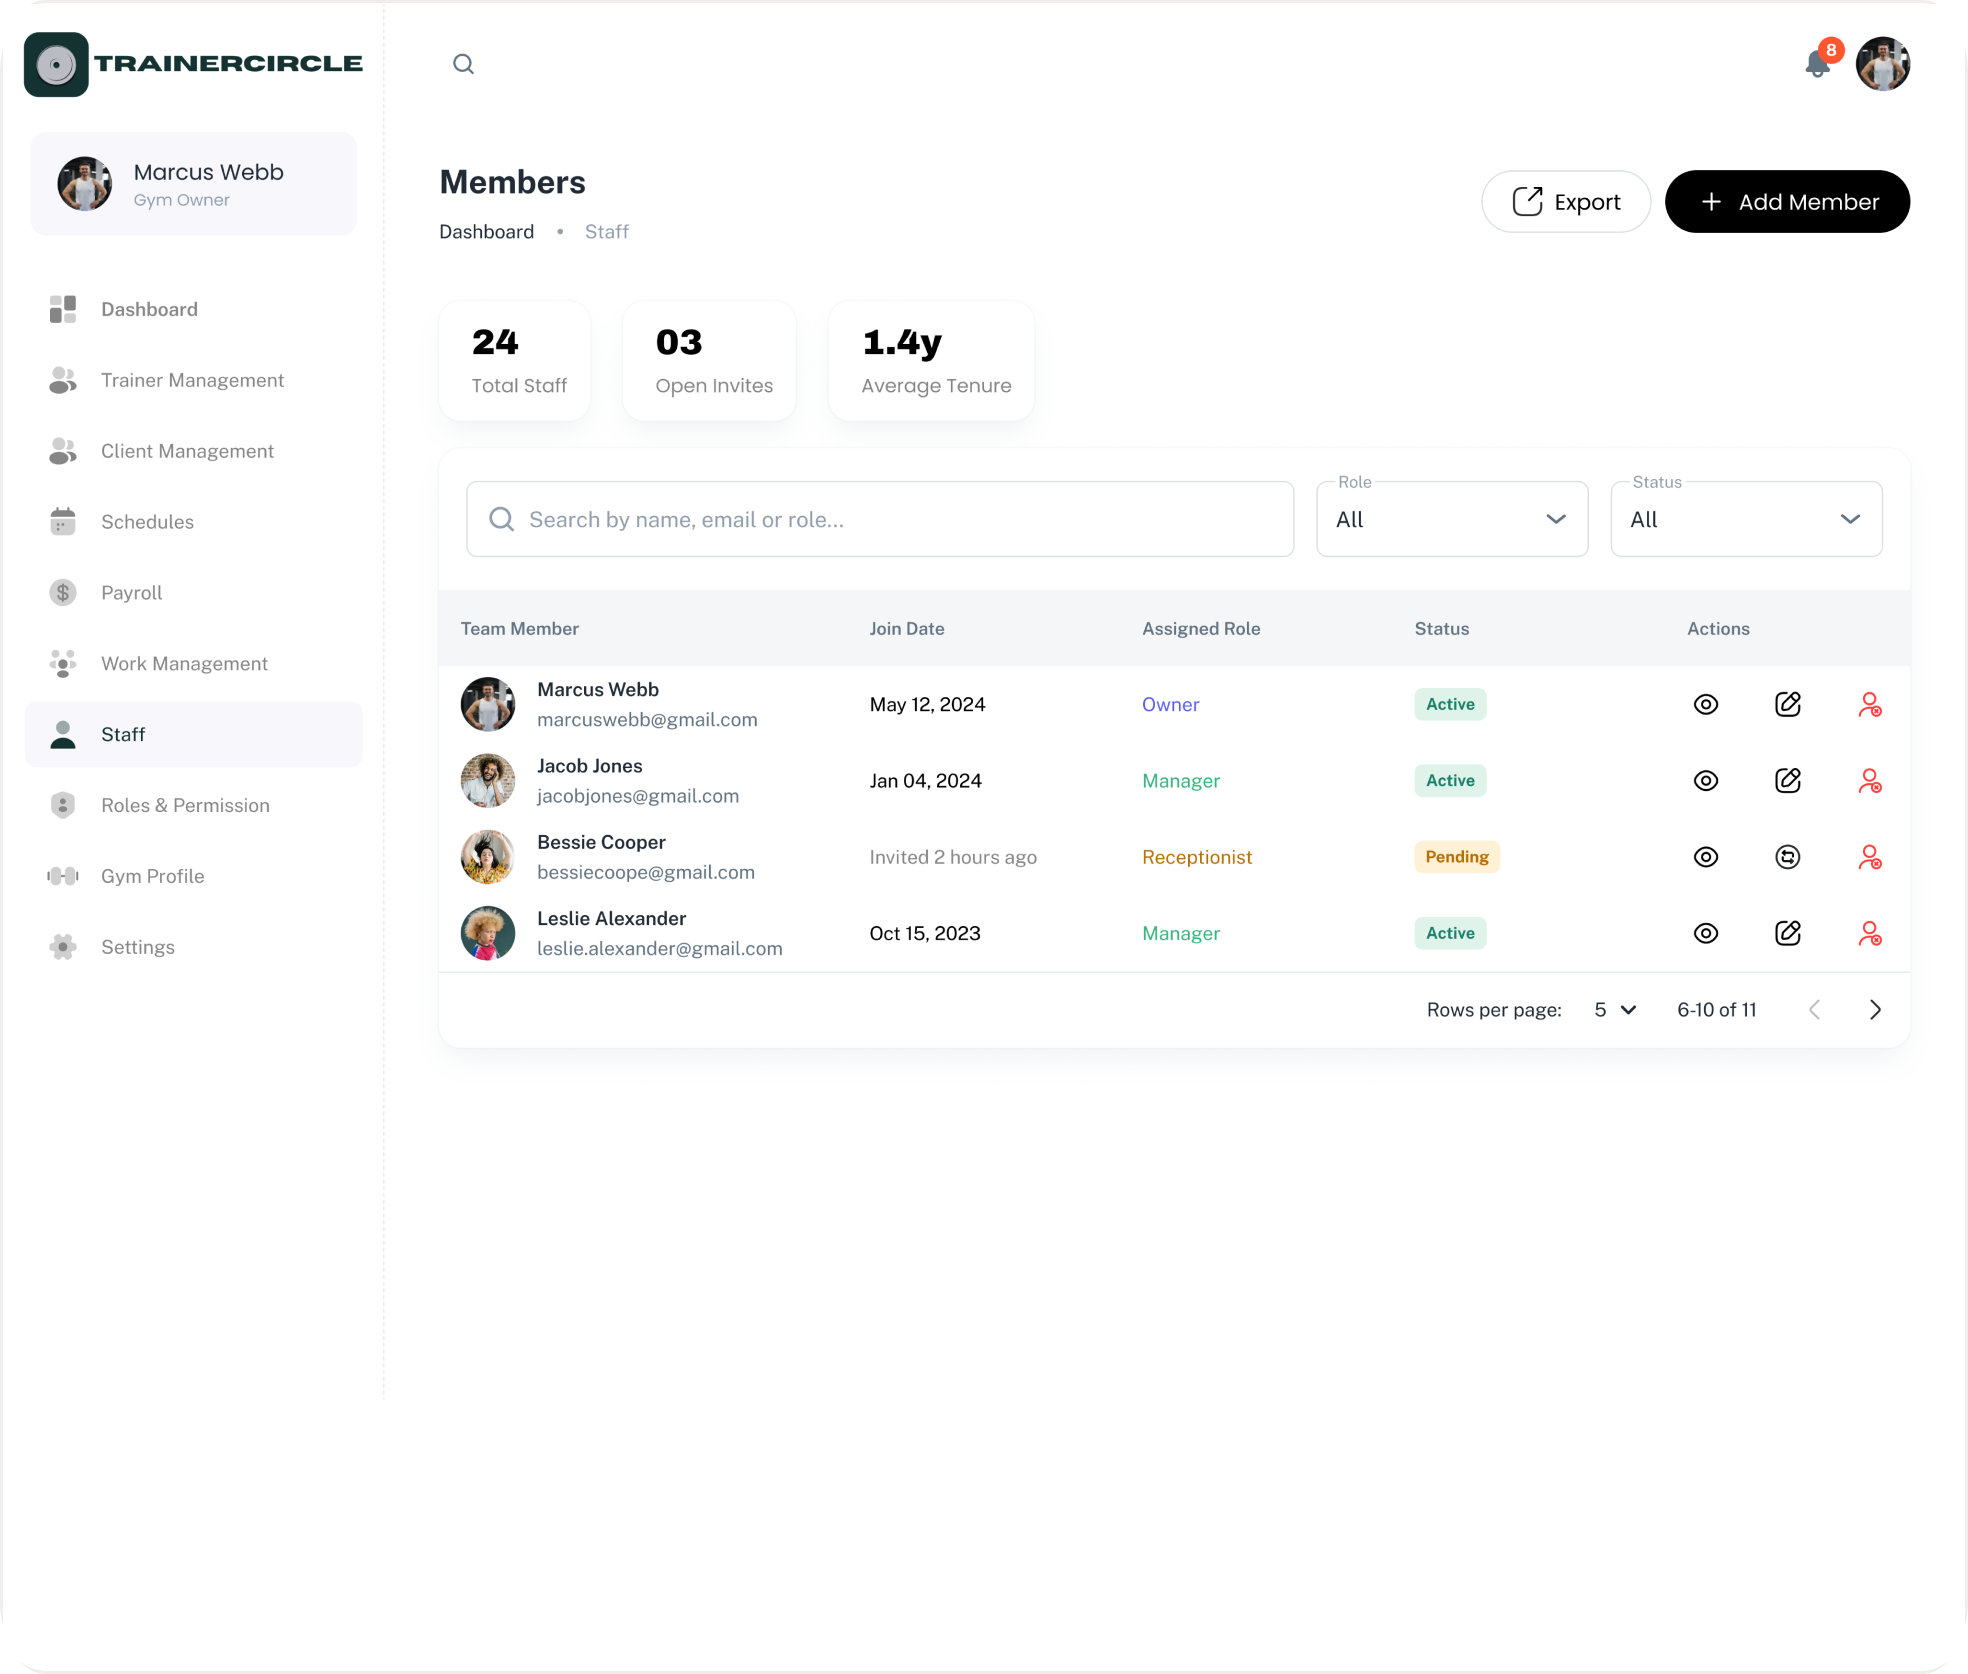
Task: Click Leslie Alexander's avatar thumbnail
Action: pos(488,933)
